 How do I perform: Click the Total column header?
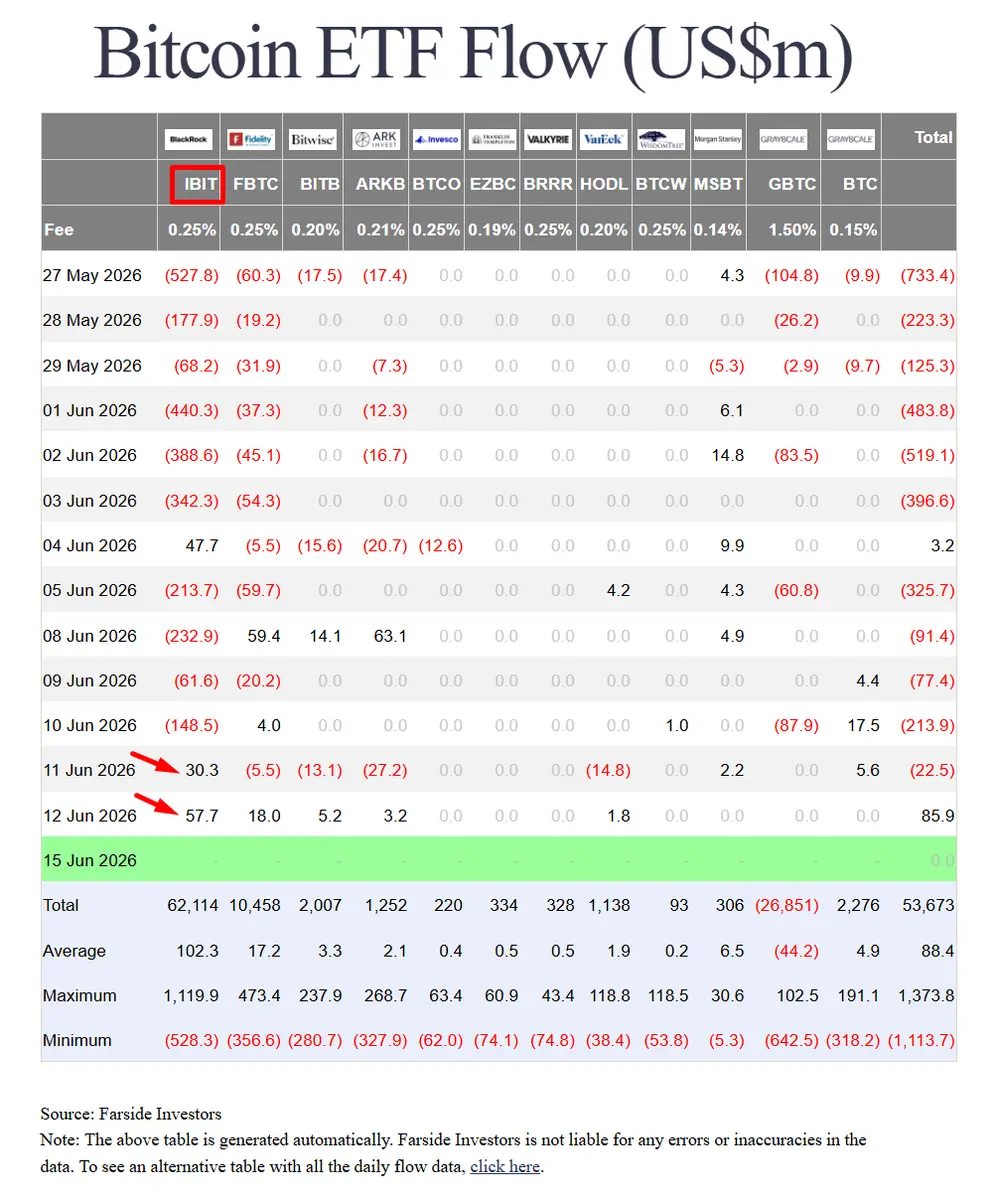(x=934, y=137)
